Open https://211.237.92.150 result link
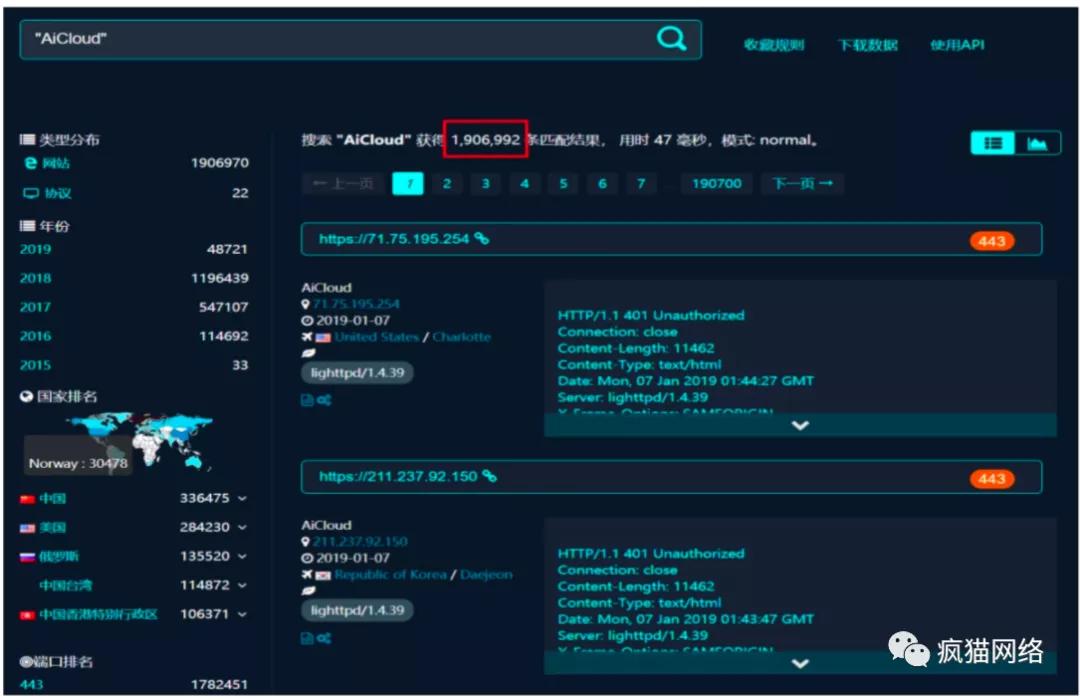The width and height of the screenshot is (1080, 700). point(397,477)
